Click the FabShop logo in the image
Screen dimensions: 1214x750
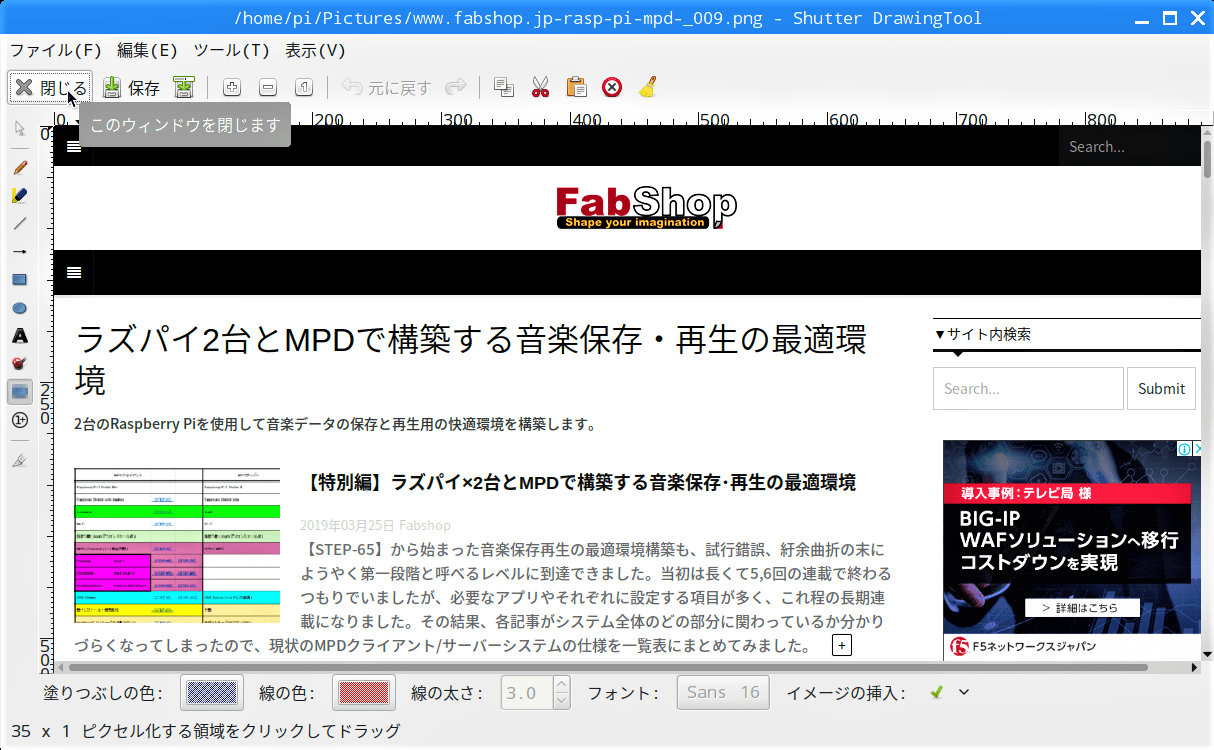647,207
